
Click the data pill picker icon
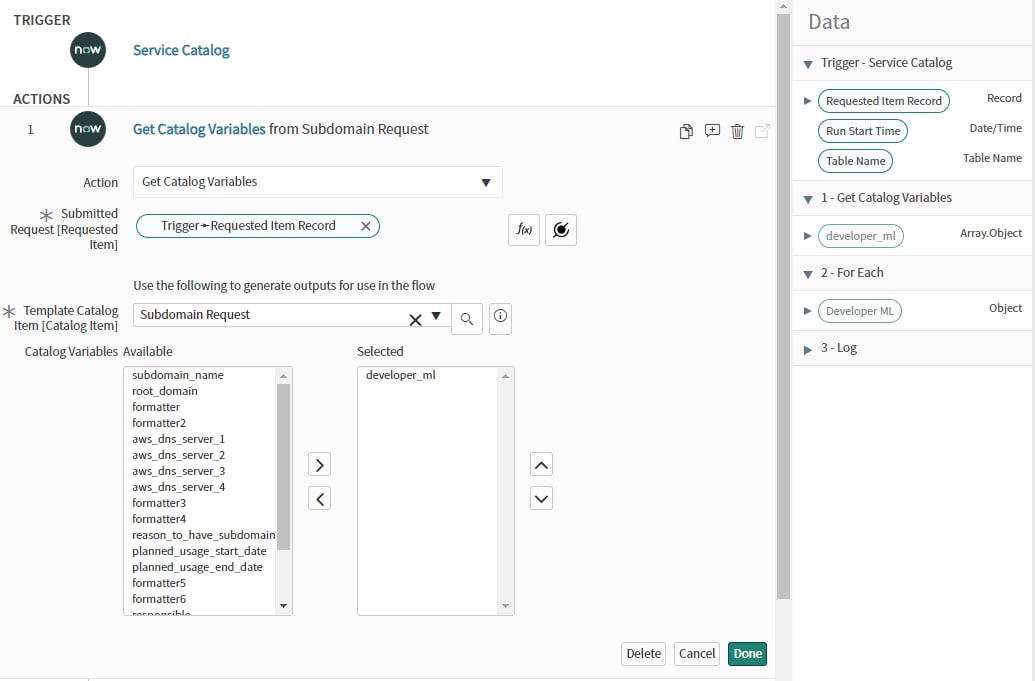click(x=561, y=229)
